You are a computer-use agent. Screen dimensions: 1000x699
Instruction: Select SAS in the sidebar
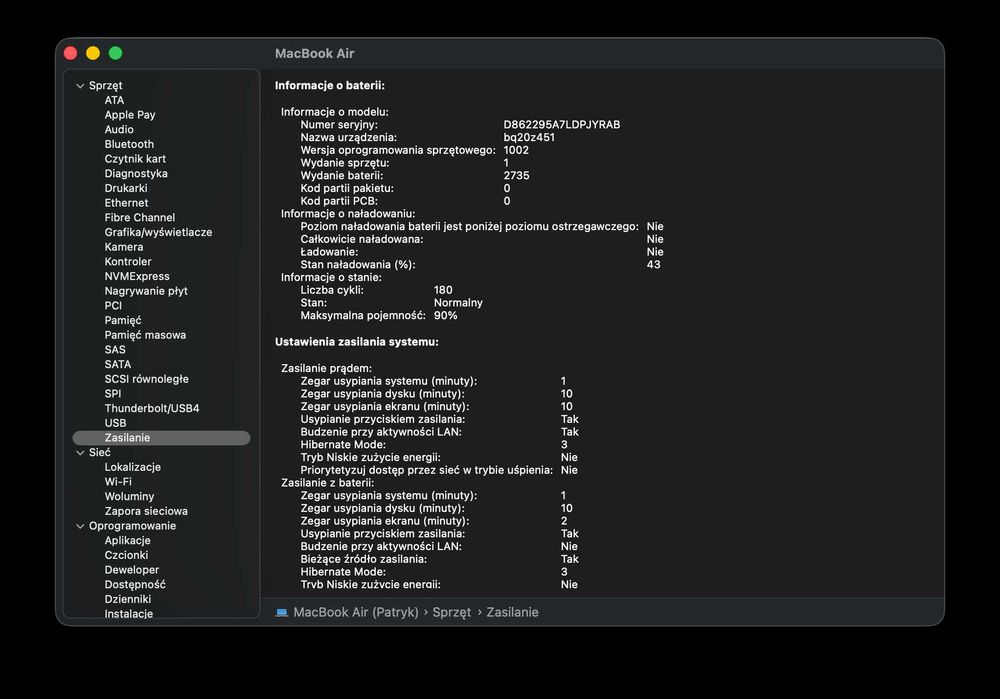115,350
